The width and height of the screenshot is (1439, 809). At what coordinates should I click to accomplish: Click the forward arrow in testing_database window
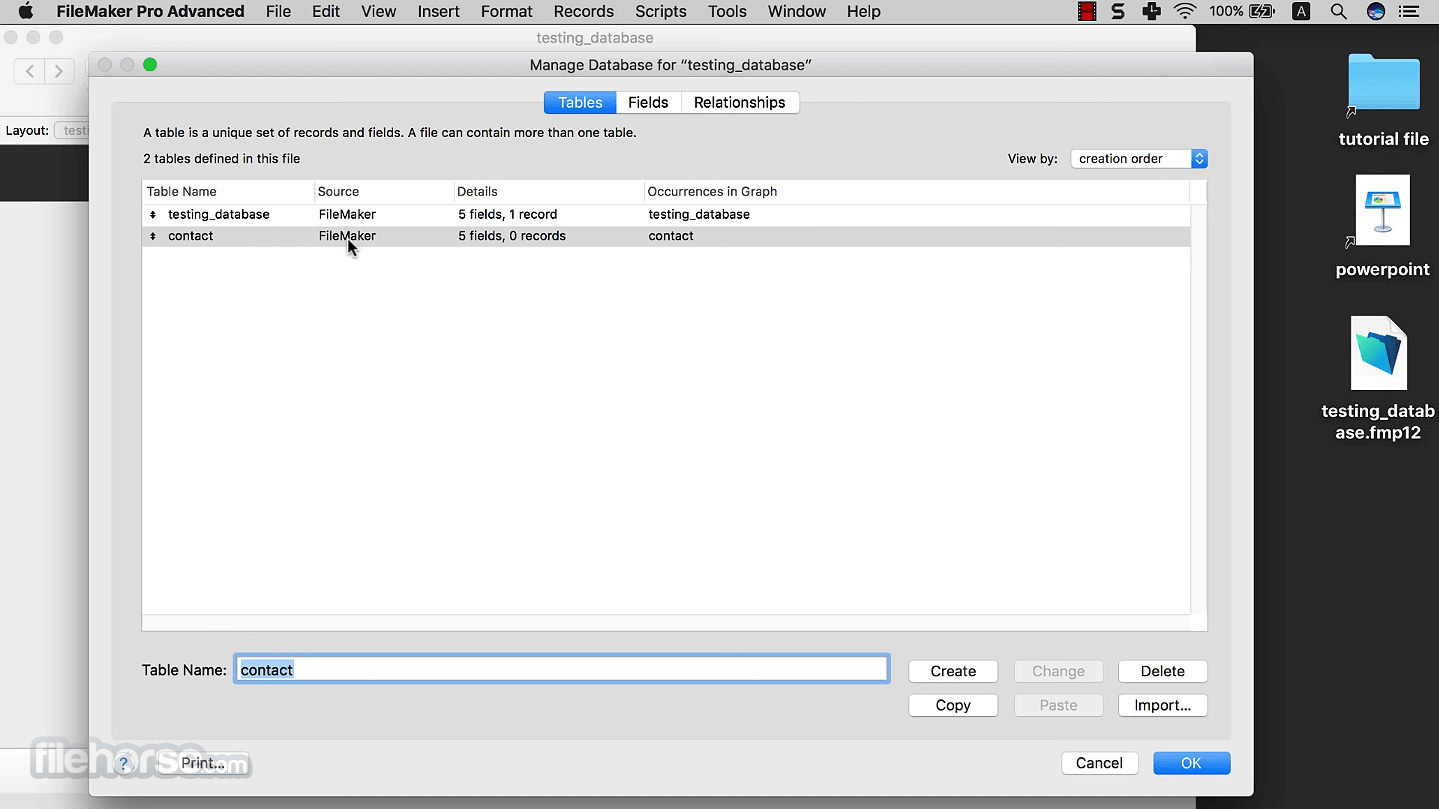coord(59,71)
